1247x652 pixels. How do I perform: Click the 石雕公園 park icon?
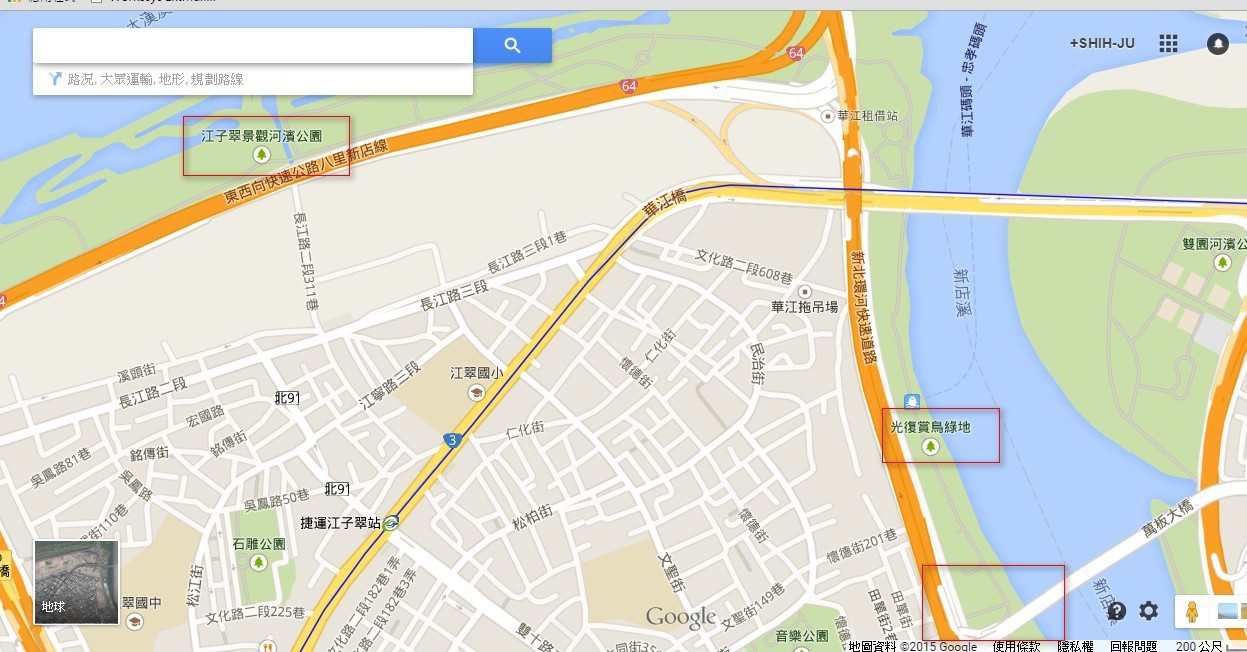[x=259, y=563]
